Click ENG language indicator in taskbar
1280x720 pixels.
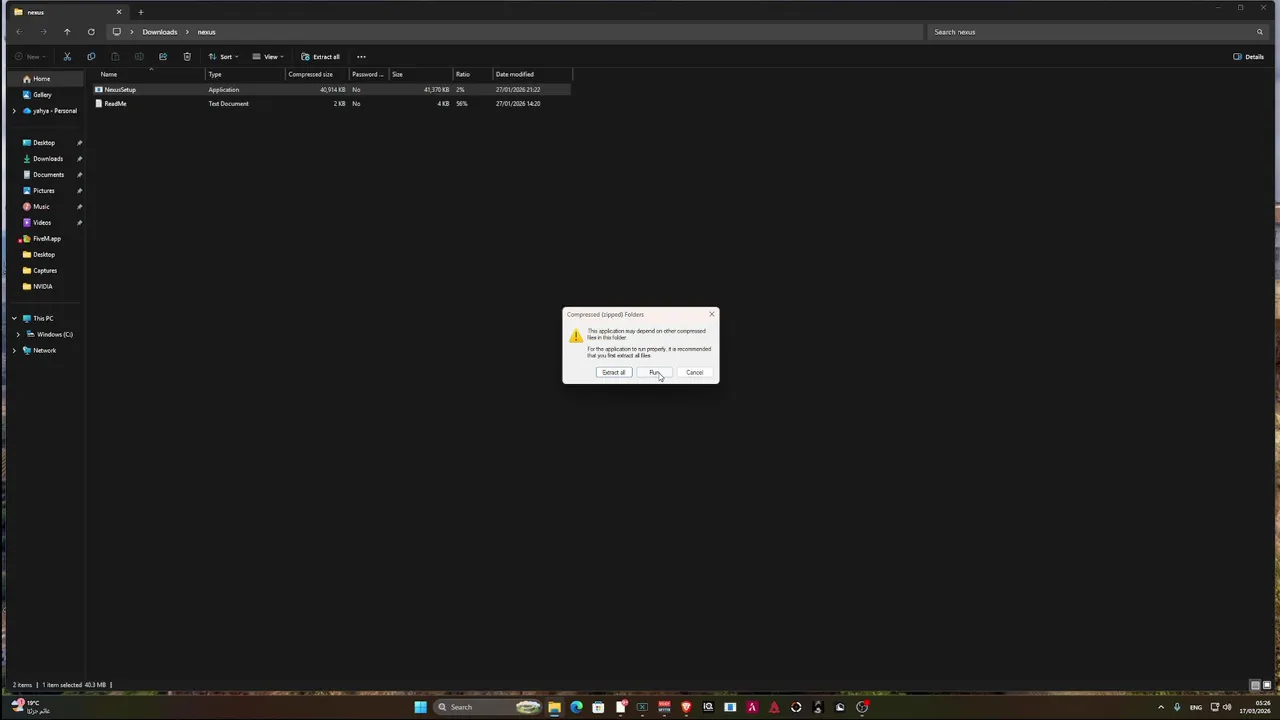[1196, 707]
